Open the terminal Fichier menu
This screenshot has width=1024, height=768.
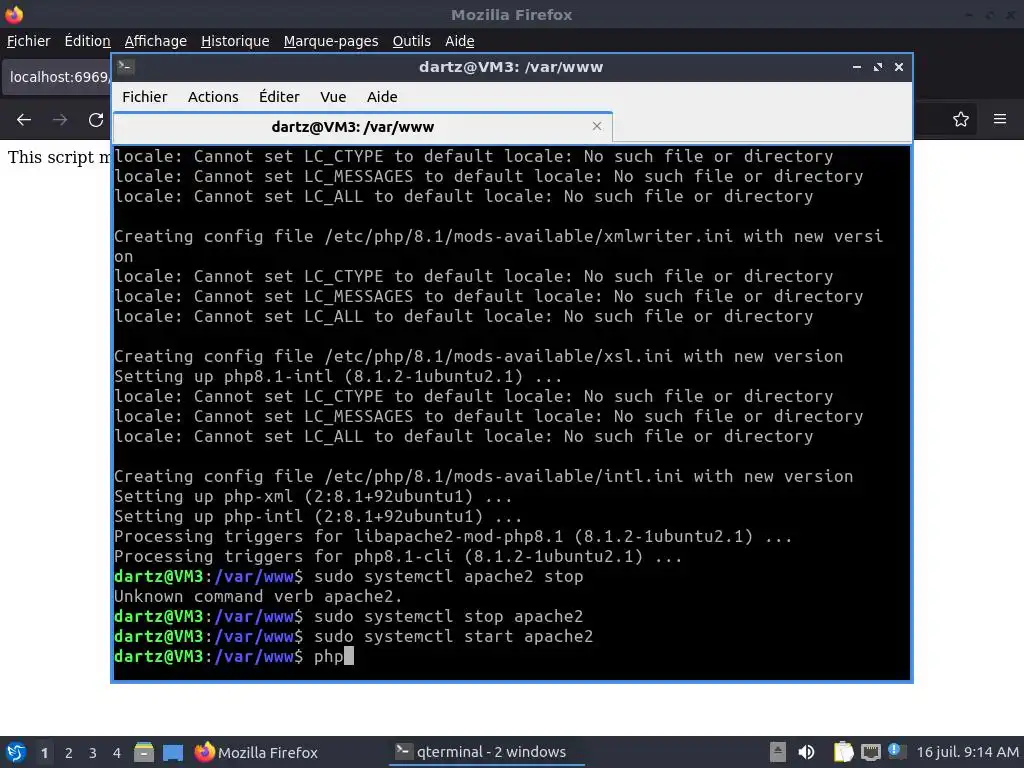click(x=144, y=97)
